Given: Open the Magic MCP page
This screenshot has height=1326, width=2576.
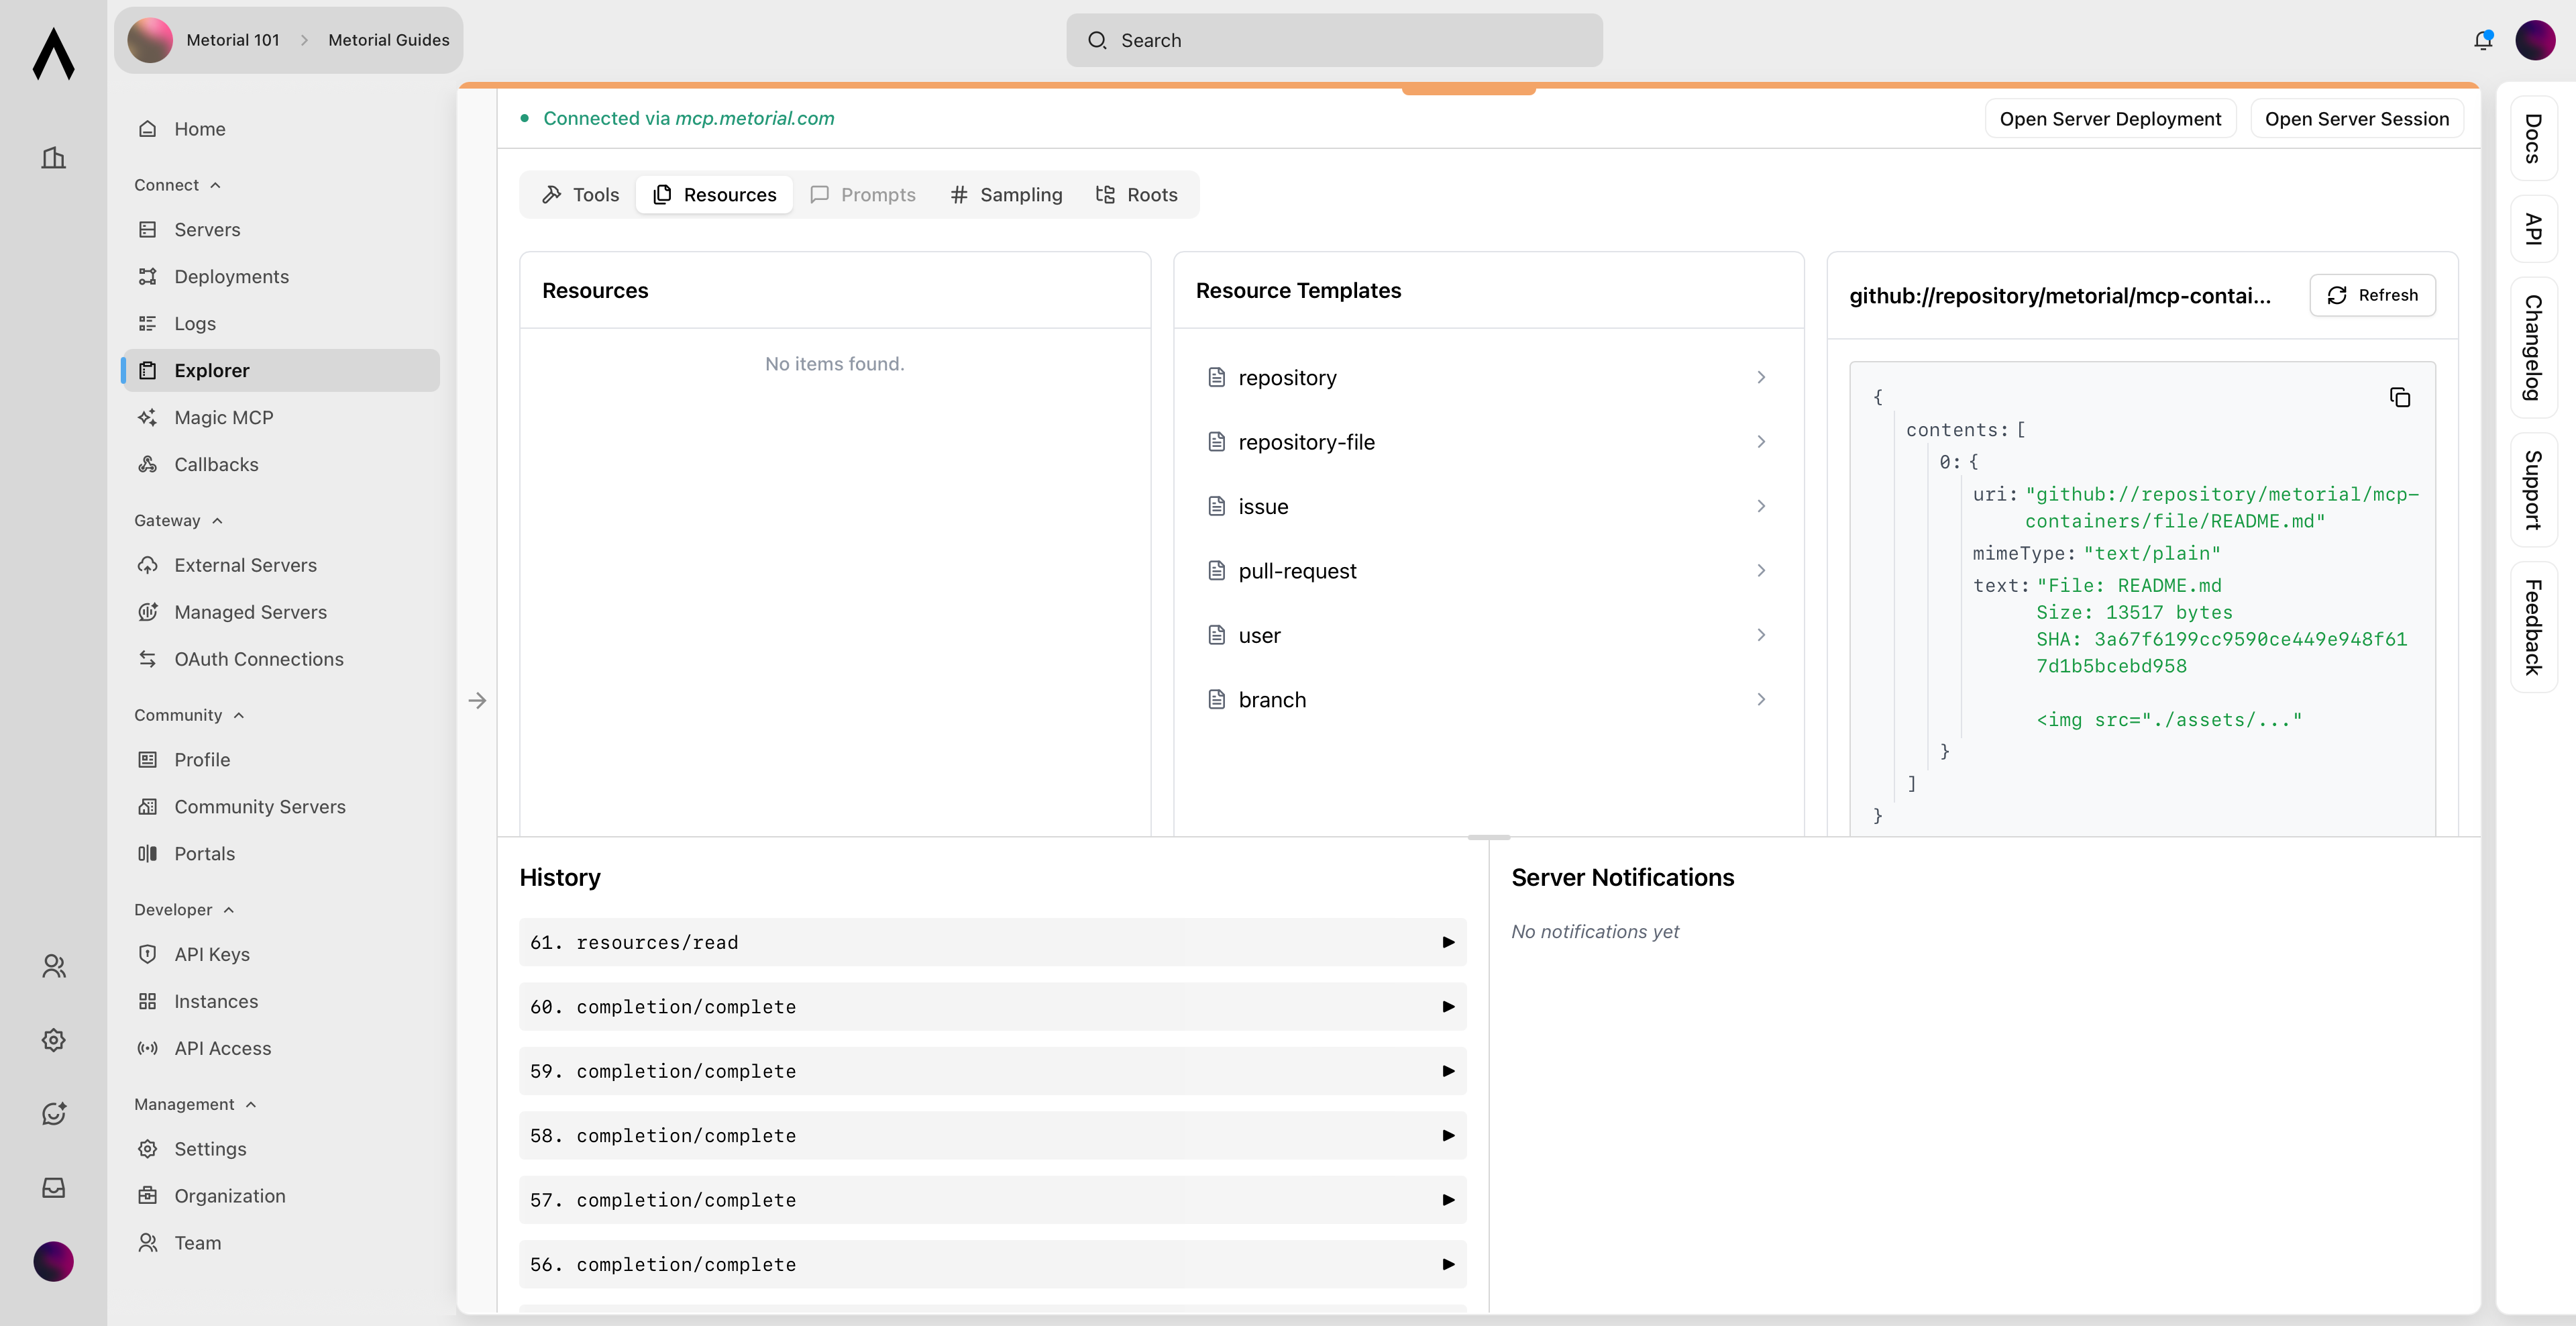Looking at the screenshot, I should pos(223,417).
